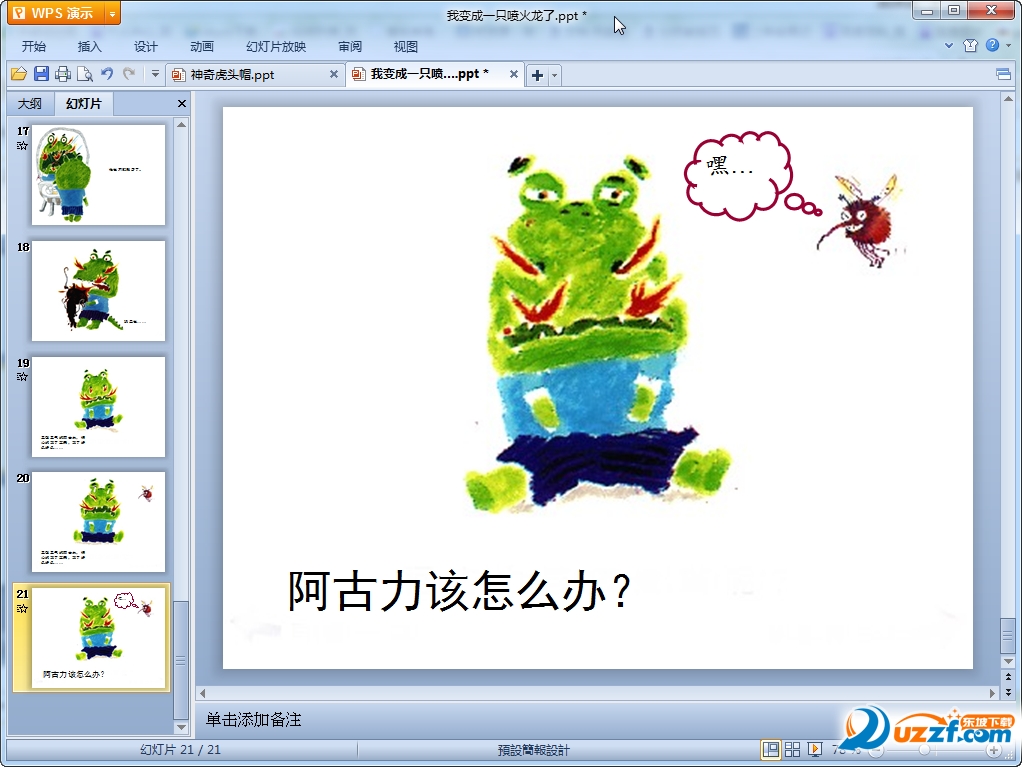Switch to Normal view icon in status bar
Viewport: 1022px width, 767px height.
click(770, 749)
